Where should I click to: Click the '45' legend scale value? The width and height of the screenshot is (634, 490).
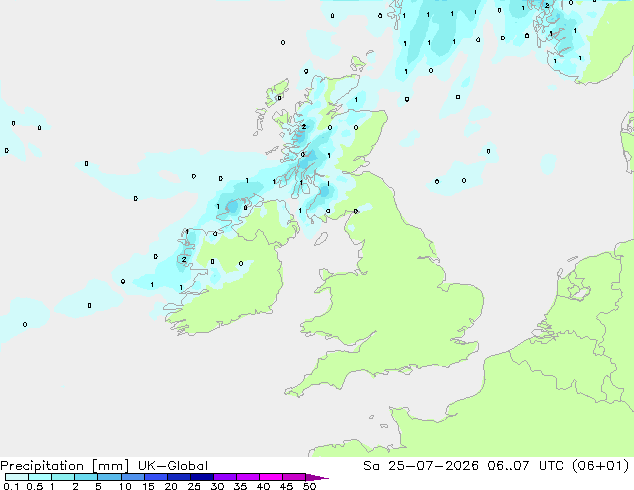286,486
